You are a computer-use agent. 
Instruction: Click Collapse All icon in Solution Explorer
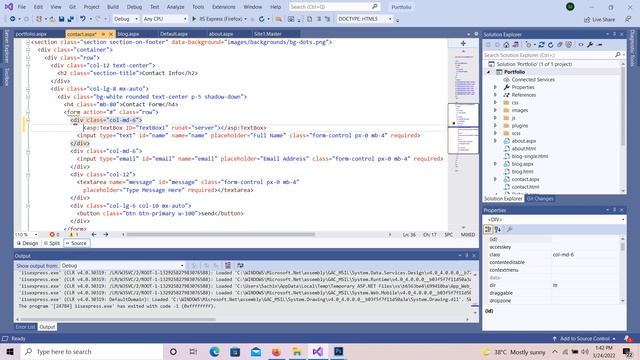pyautogui.click(x=560, y=45)
